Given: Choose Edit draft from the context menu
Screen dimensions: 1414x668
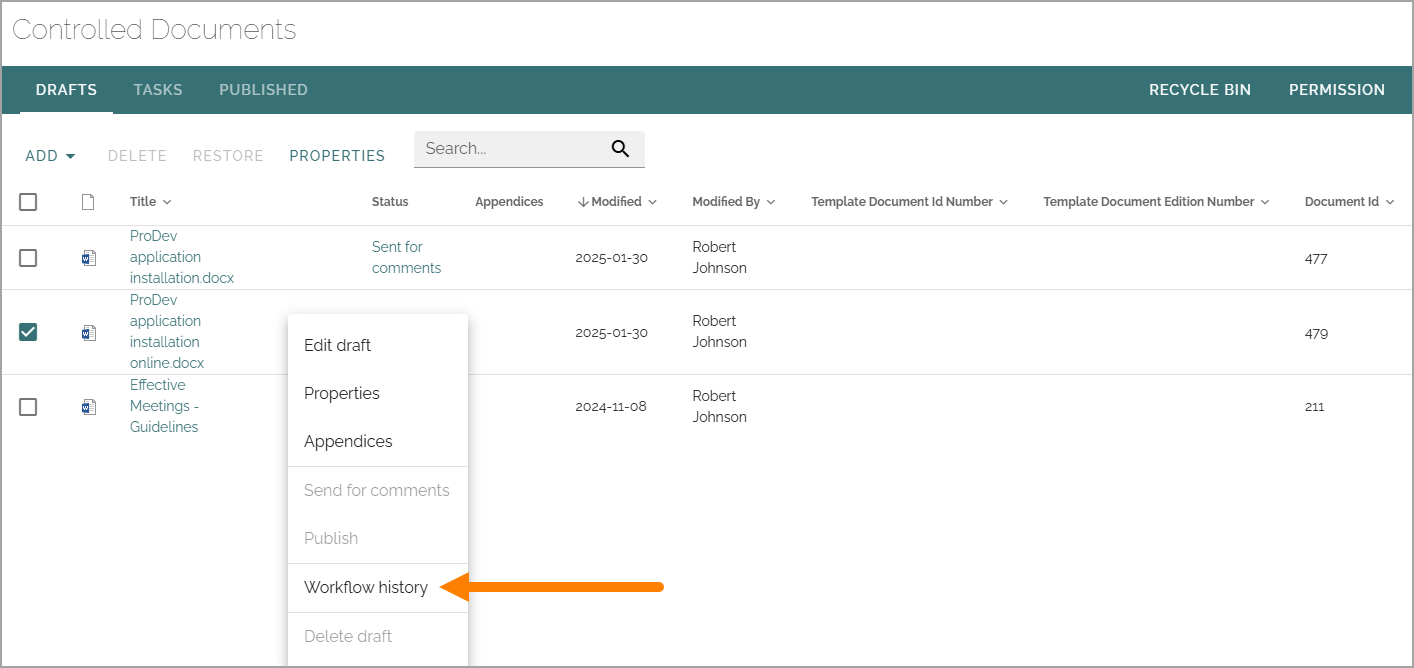Looking at the screenshot, I should (x=378, y=345).
